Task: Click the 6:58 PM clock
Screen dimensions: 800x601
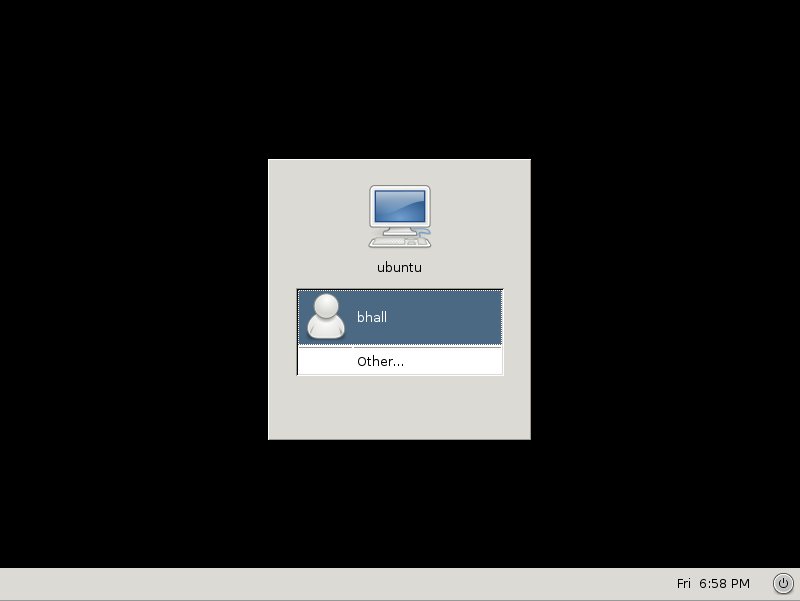Action: tap(724, 584)
